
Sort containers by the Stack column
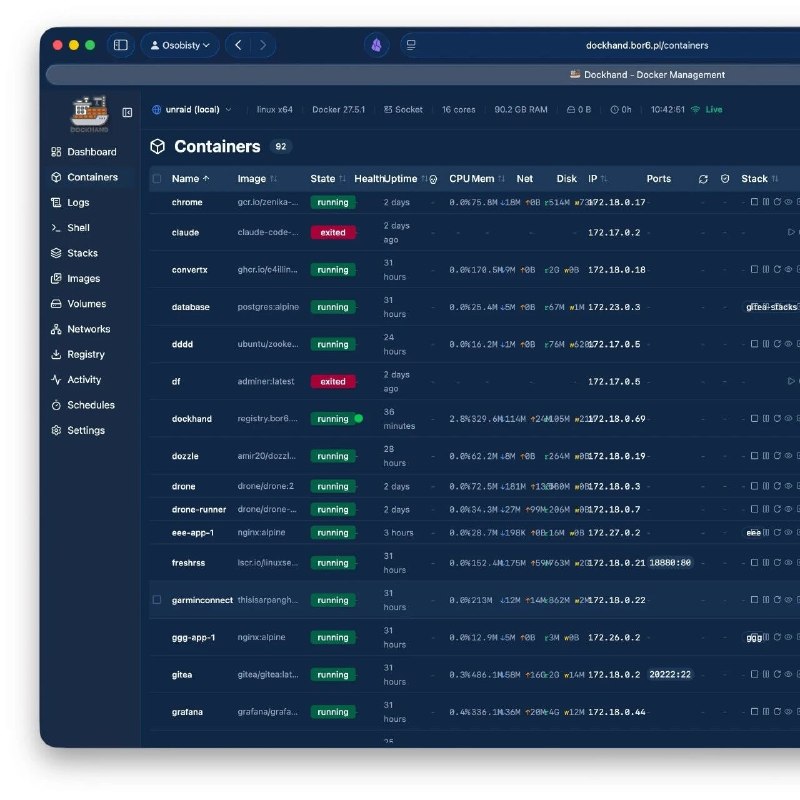(x=760, y=179)
